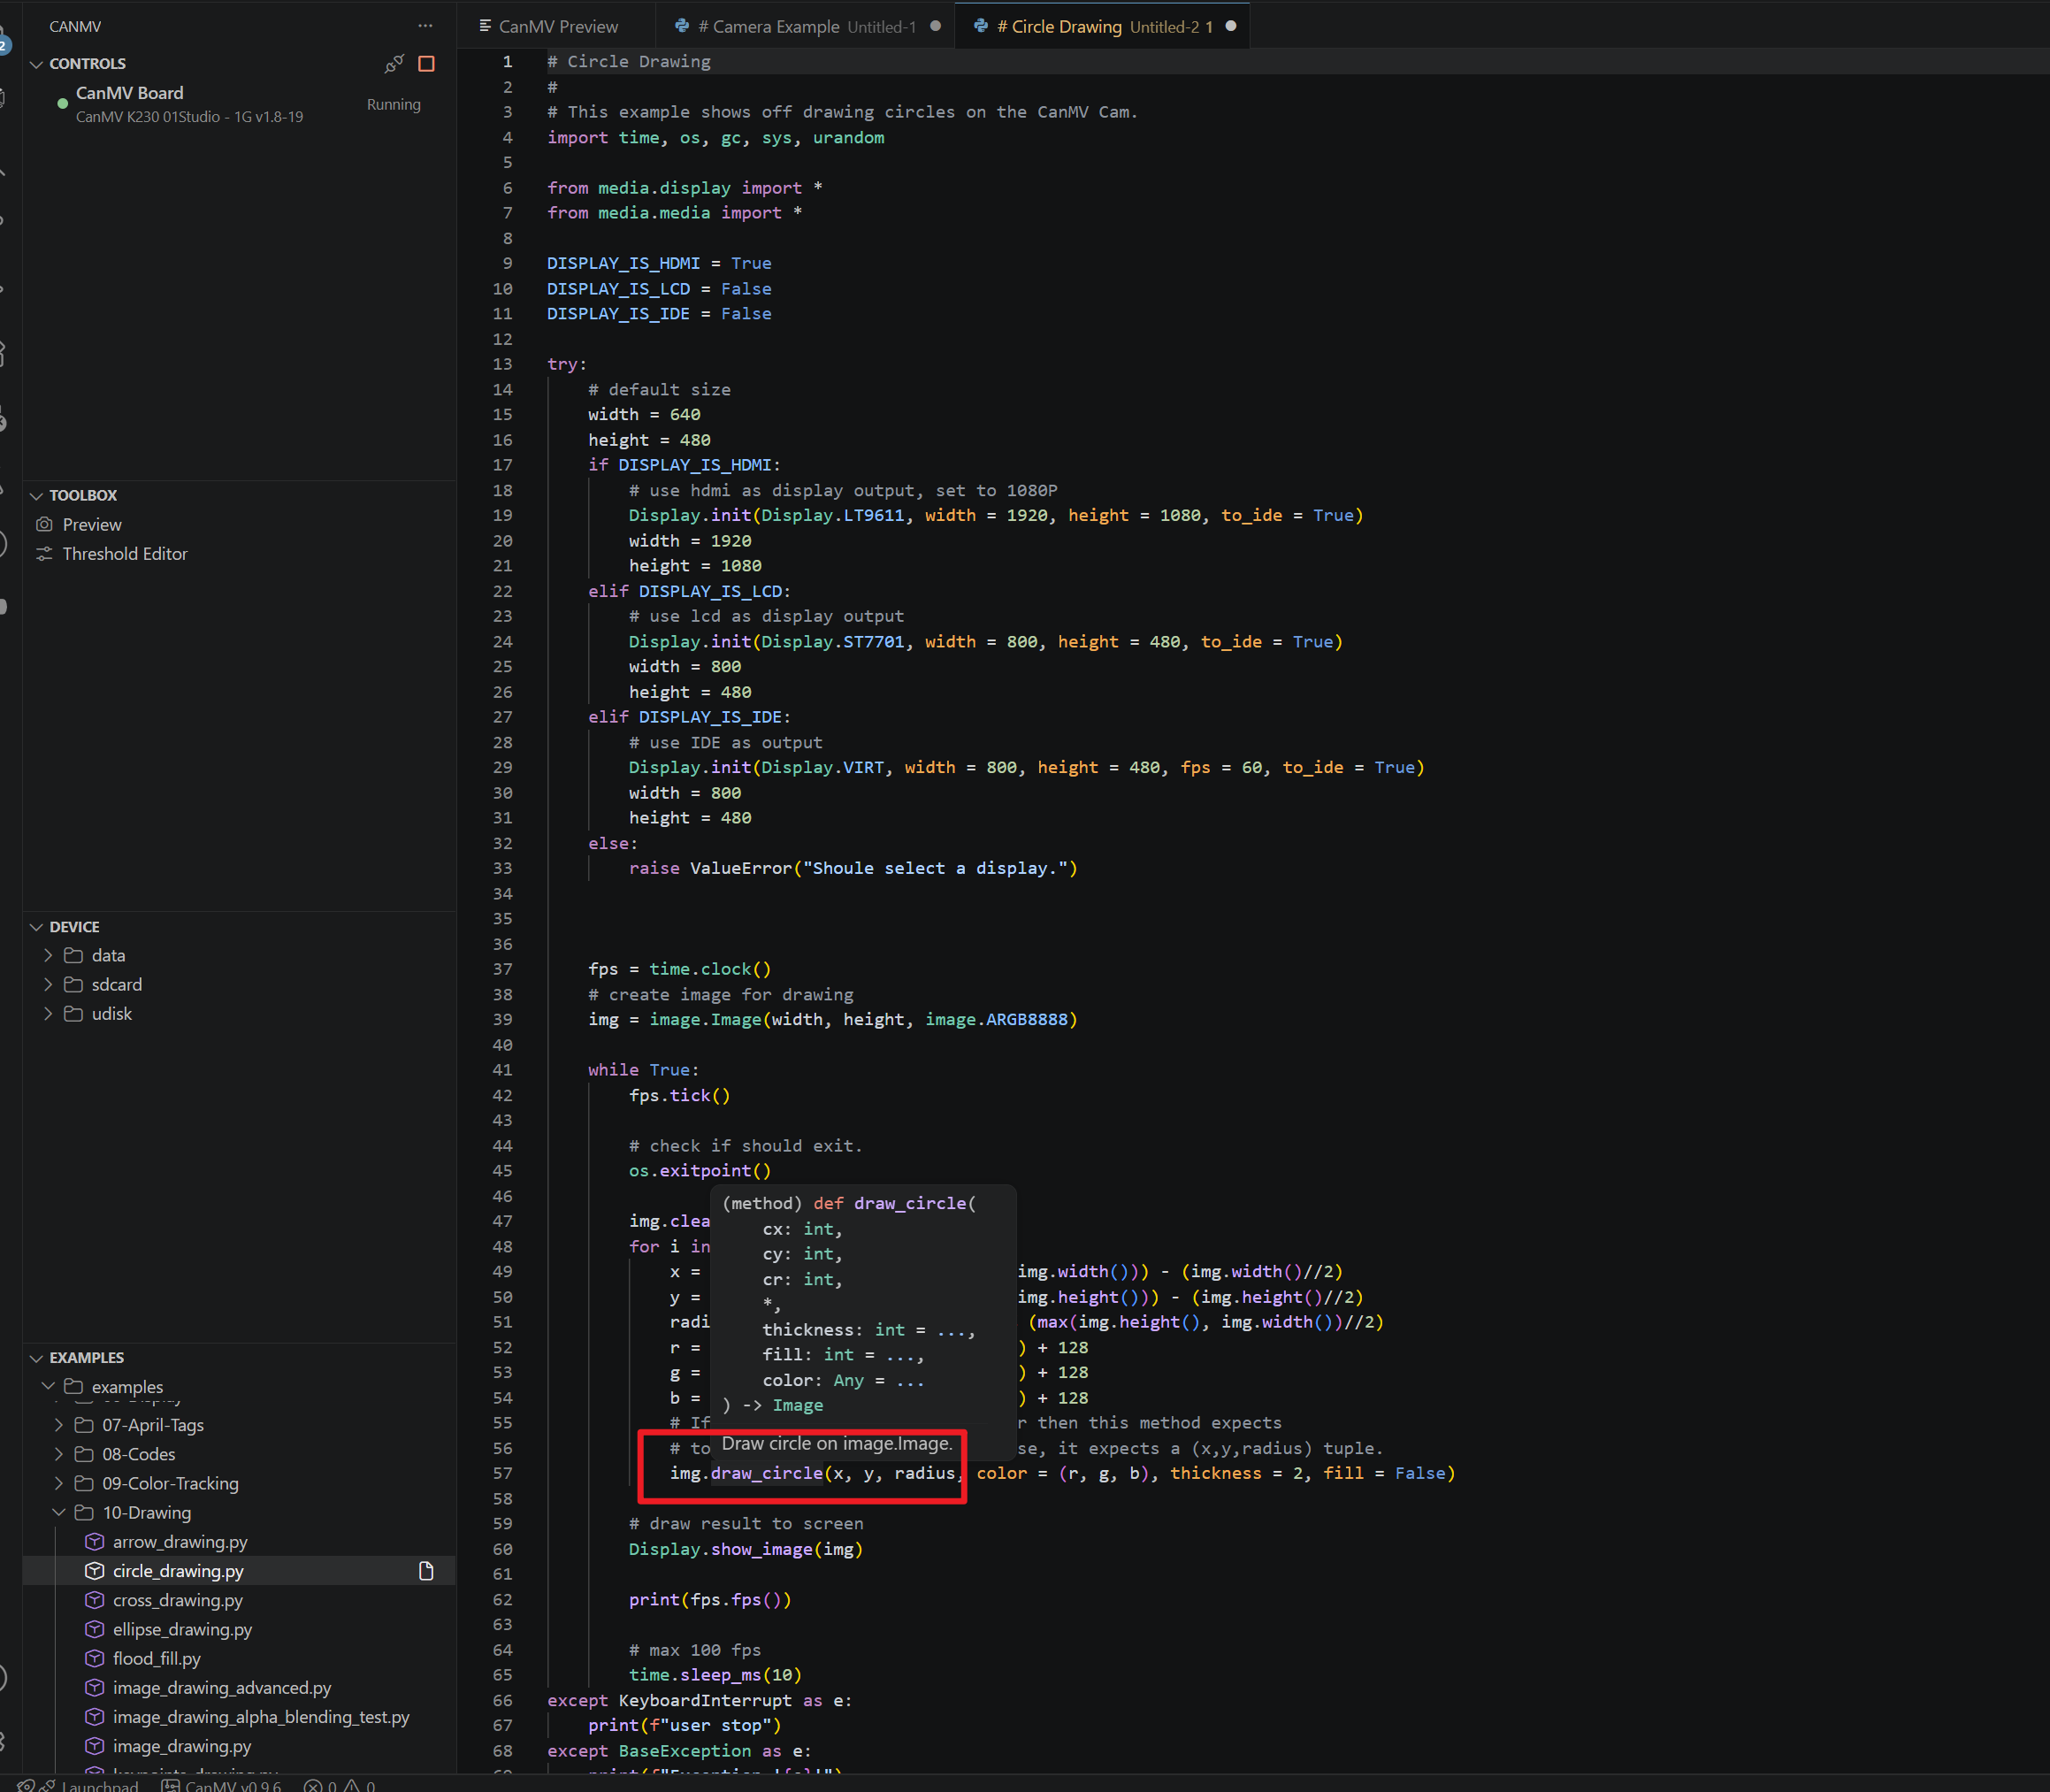Click the Python icon on Circle Drawing tab
The image size is (2050, 1792).
981,26
